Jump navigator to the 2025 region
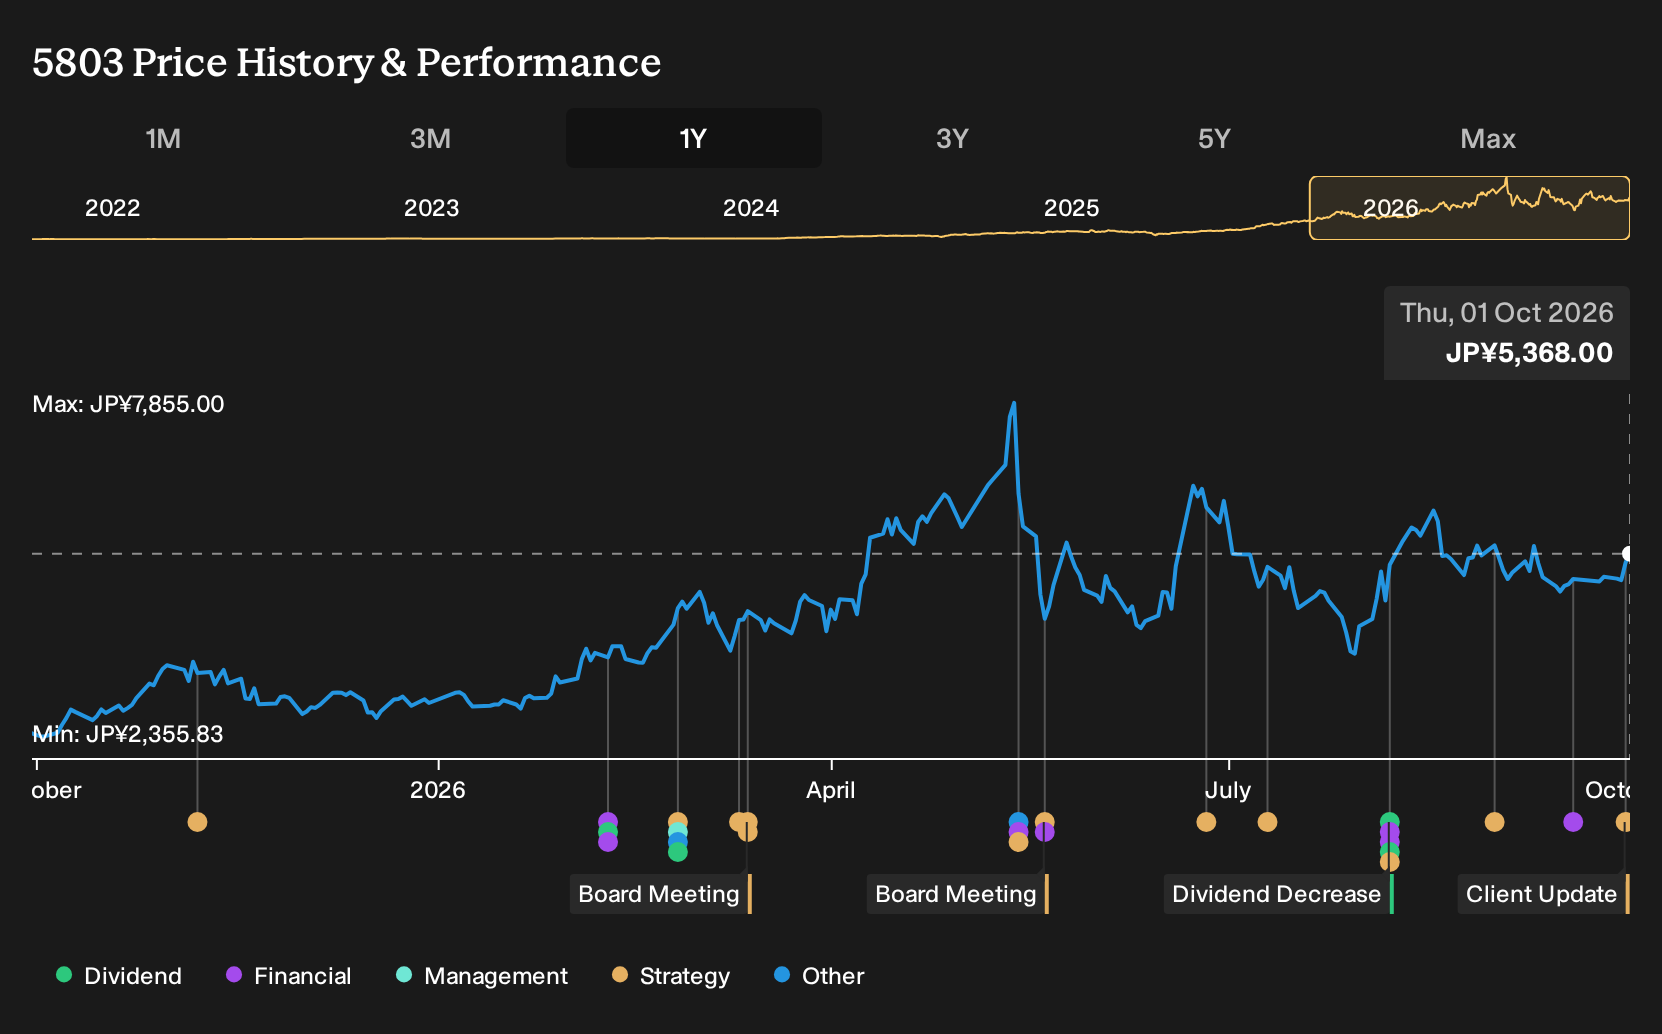This screenshot has height=1034, width=1662. coord(1071,208)
